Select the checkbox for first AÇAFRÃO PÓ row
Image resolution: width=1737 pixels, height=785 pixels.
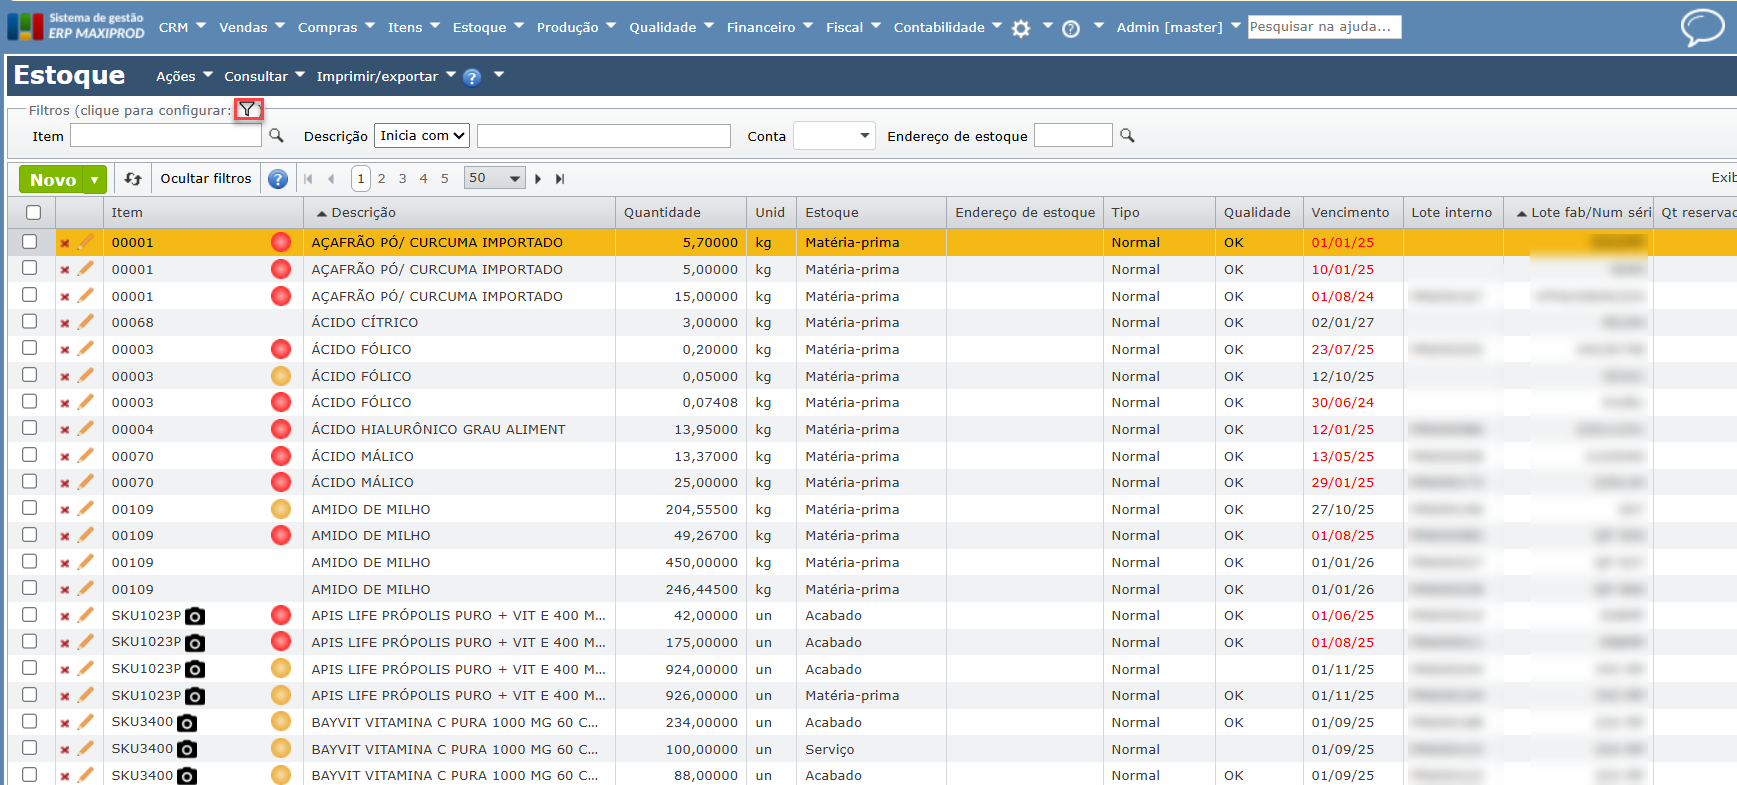[30, 242]
